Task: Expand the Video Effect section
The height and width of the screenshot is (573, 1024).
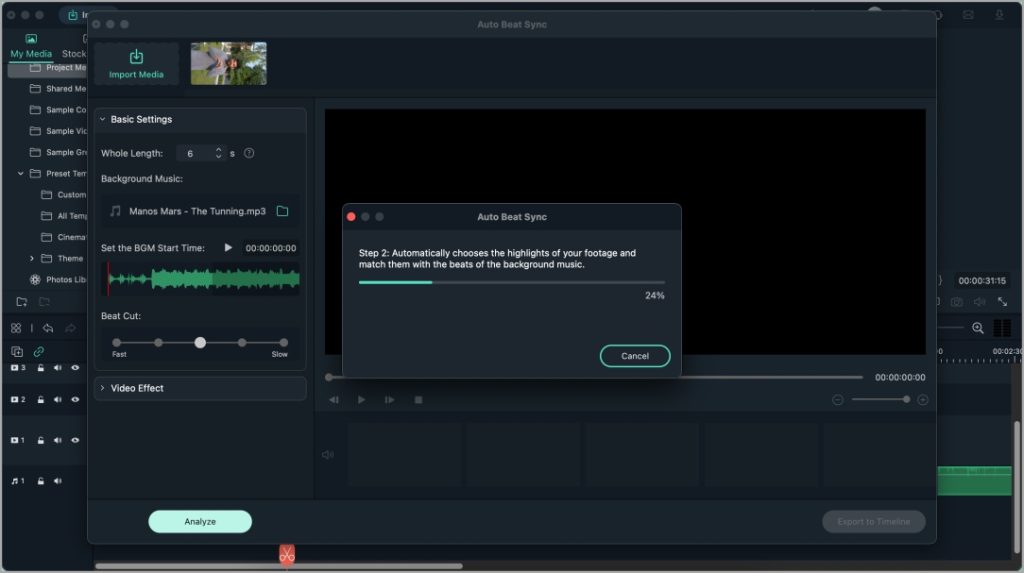Action: pyautogui.click(x=103, y=388)
